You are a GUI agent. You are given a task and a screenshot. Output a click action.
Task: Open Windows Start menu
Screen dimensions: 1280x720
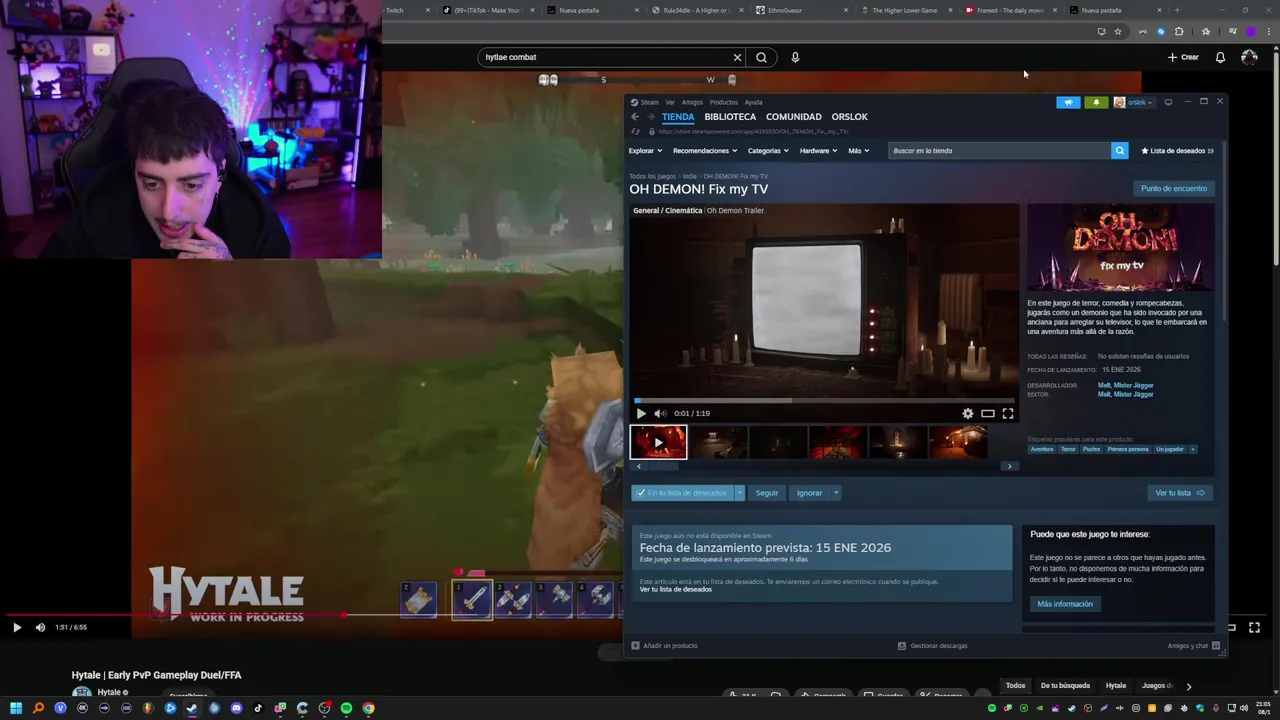click(x=16, y=708)
